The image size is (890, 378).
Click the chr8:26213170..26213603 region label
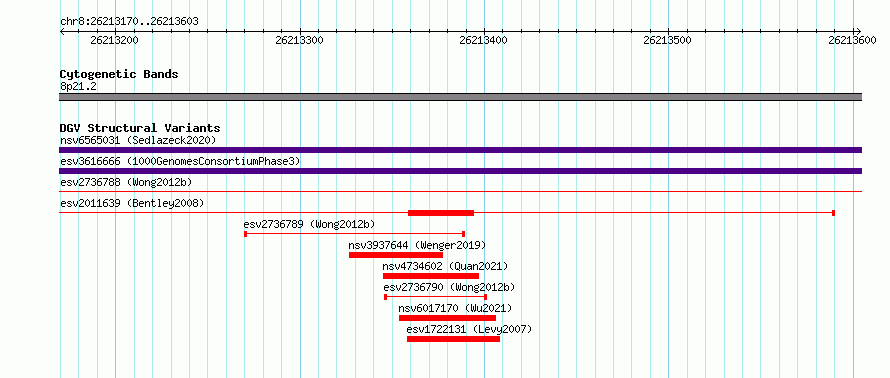click(129, 22)
